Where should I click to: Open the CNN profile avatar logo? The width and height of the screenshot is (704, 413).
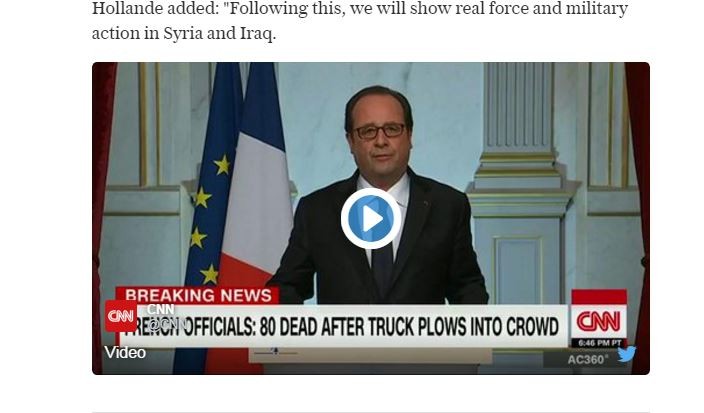(x=121, y=316)
